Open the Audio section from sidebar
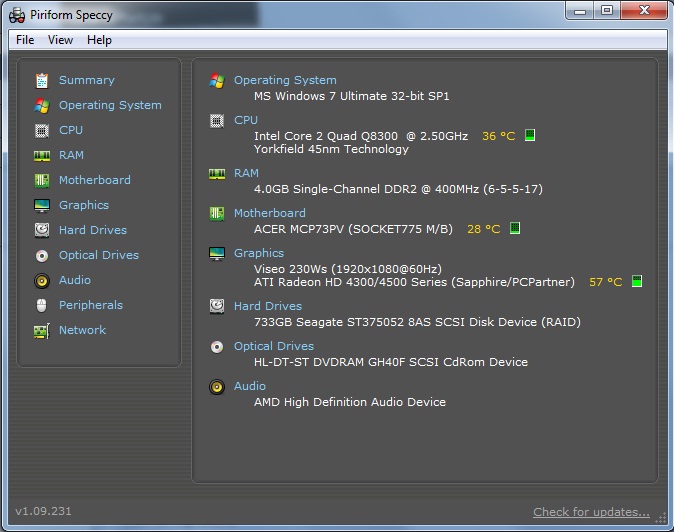The height and width of the screenshot is (532, 675). click(75, 280)
